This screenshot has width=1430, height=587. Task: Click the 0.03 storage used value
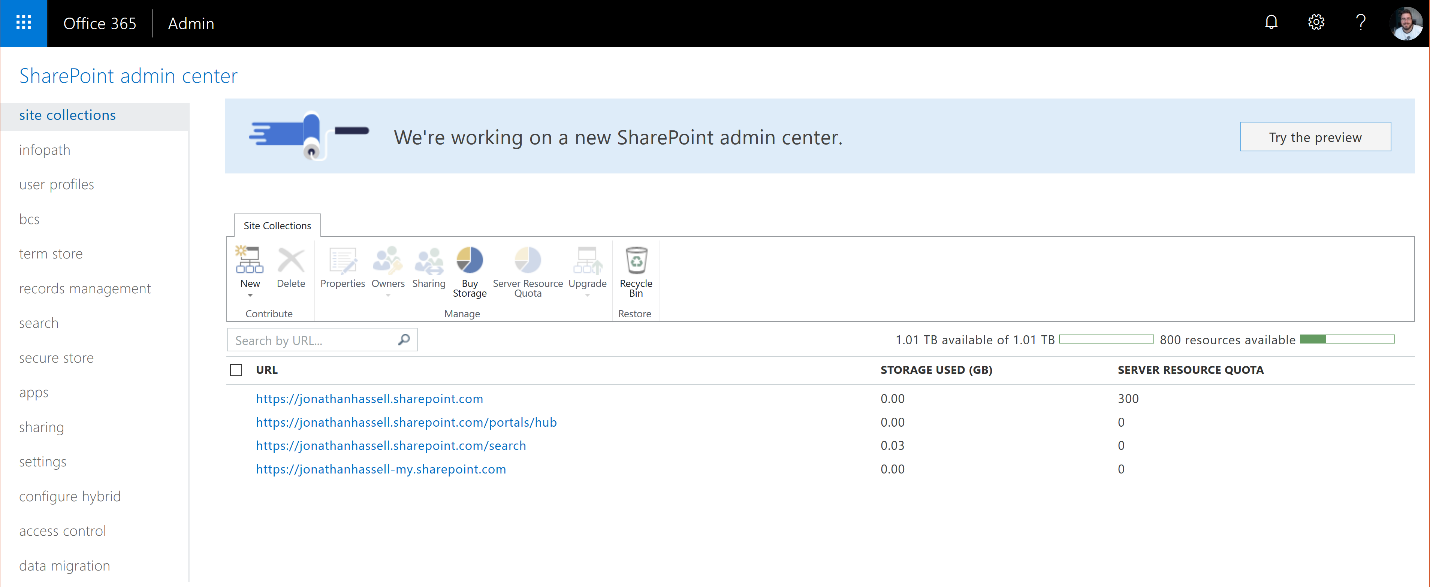(892, 446)
